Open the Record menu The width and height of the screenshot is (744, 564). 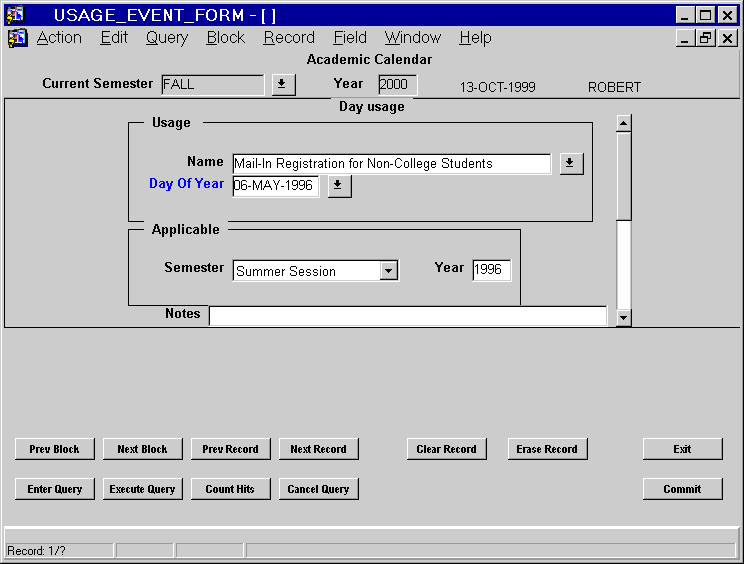point(289,38)
